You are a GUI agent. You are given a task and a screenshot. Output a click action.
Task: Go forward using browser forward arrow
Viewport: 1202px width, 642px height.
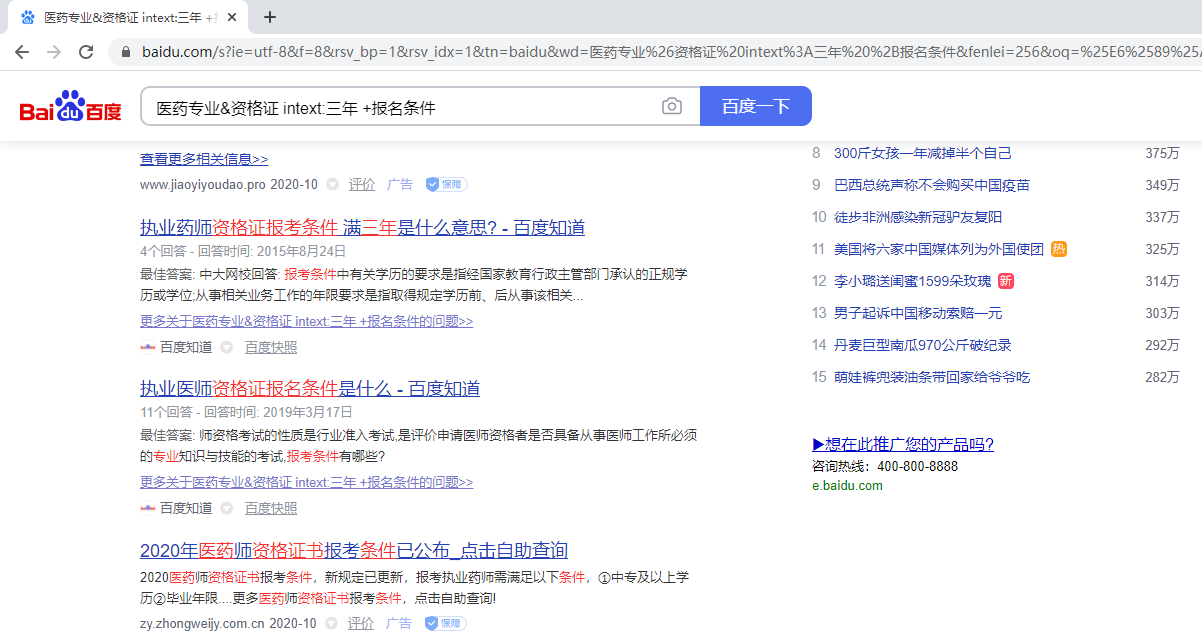coord(54,51)
